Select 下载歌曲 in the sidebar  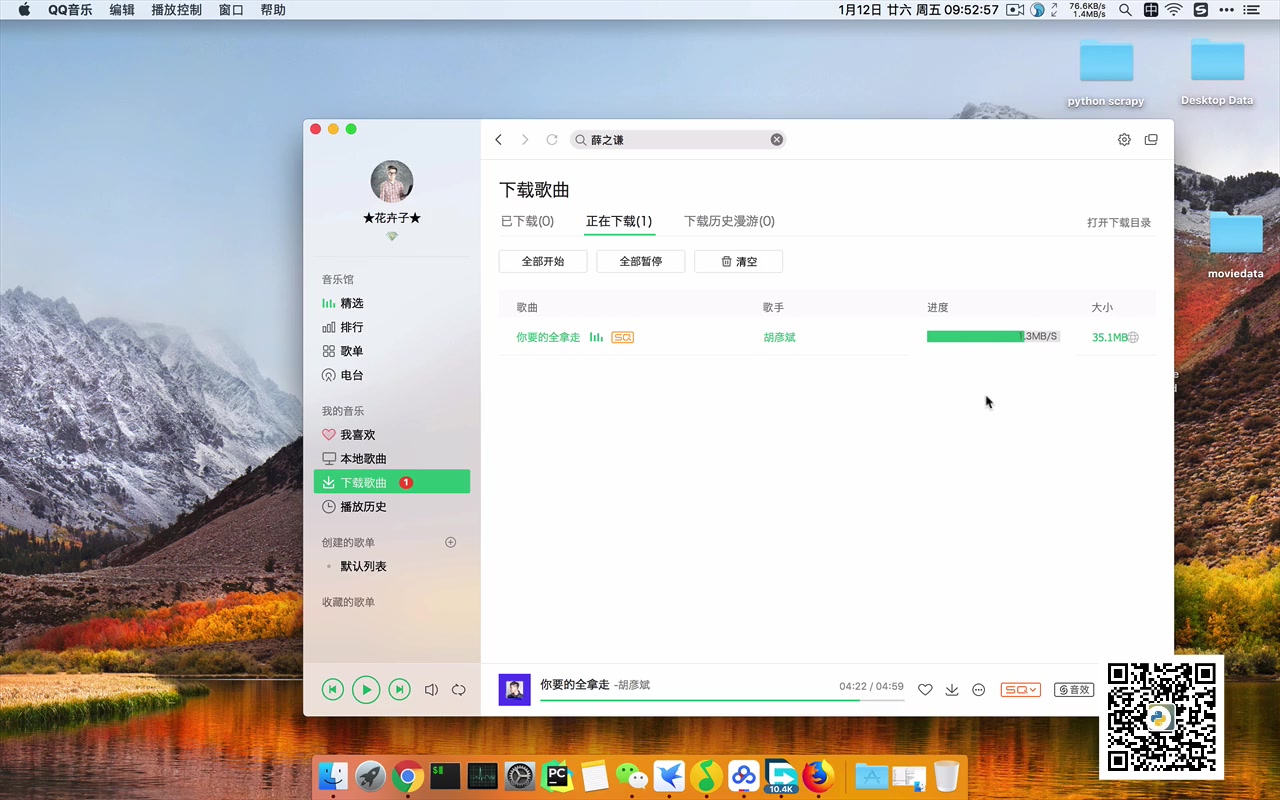coord(392,482)
